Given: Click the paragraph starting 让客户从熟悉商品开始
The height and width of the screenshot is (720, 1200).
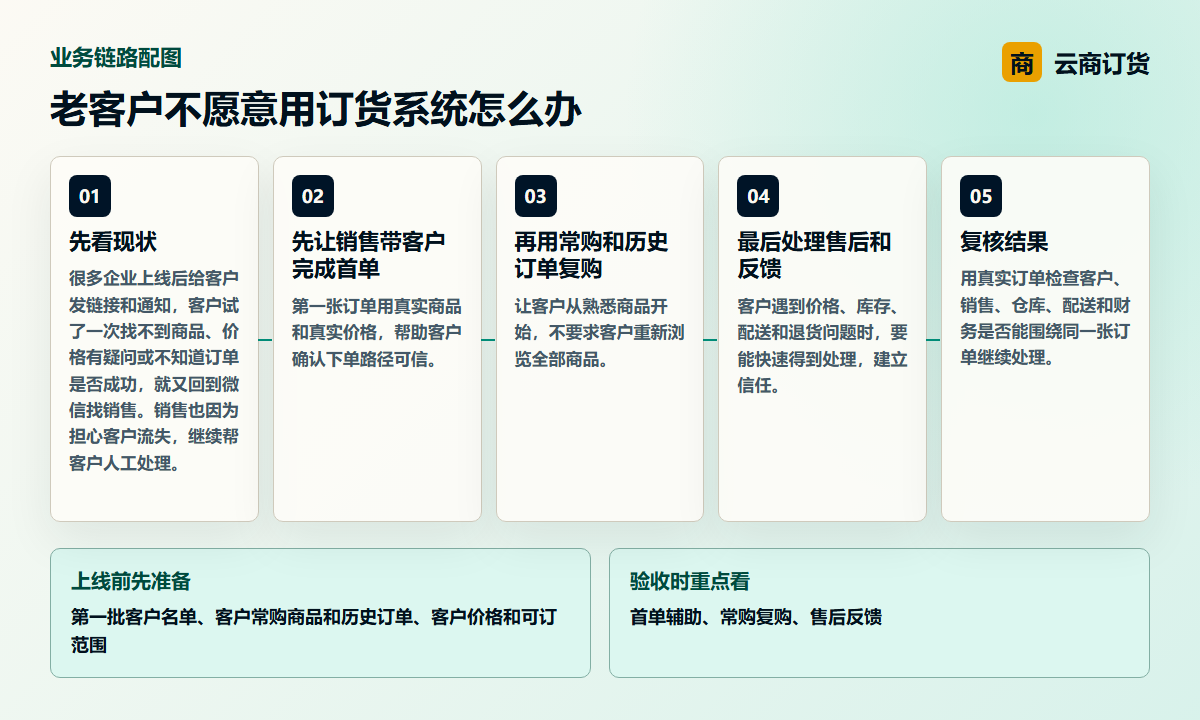Looking at the screenshot, I should [x=600, y=332].
